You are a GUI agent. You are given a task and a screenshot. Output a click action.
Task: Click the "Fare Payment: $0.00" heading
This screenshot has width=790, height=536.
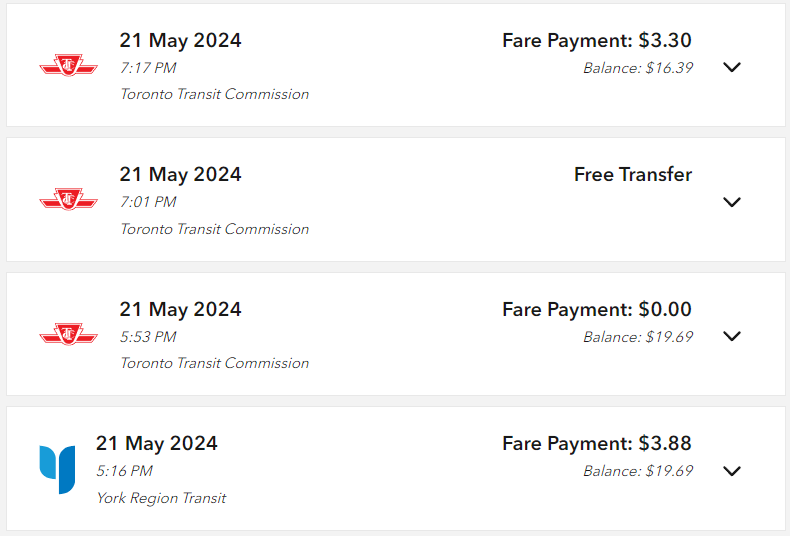596,310
